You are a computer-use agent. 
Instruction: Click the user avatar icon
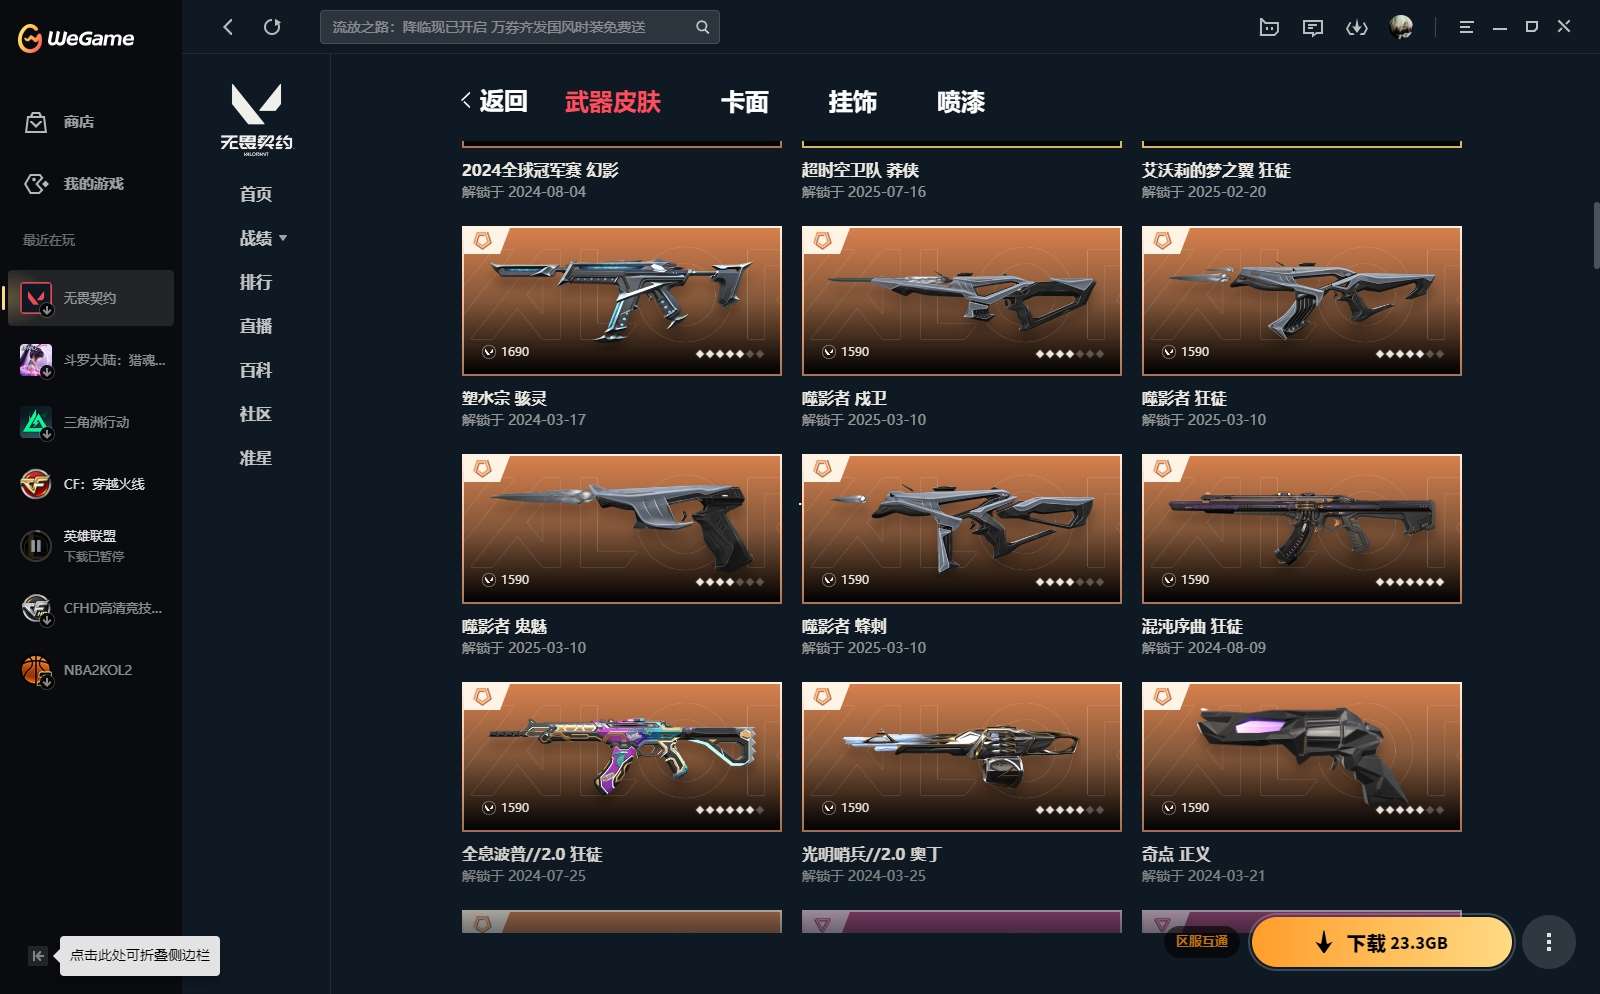pyautogui.click(x=1401, y=27)
